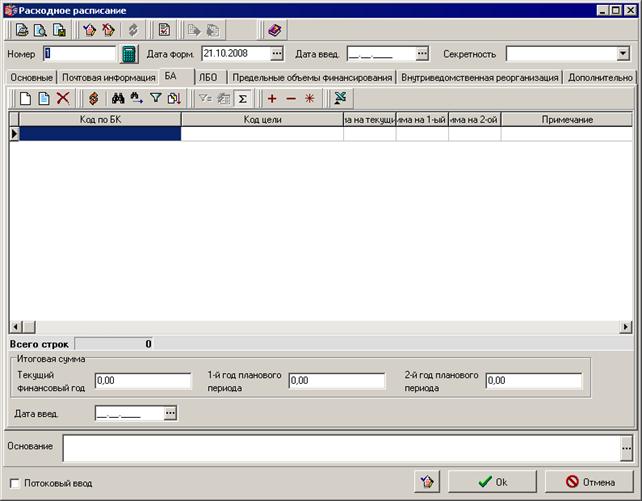Viewport: 642px width, 501px height.
Task: Expand the Секретность dropdown
Action: pos(623,54)
